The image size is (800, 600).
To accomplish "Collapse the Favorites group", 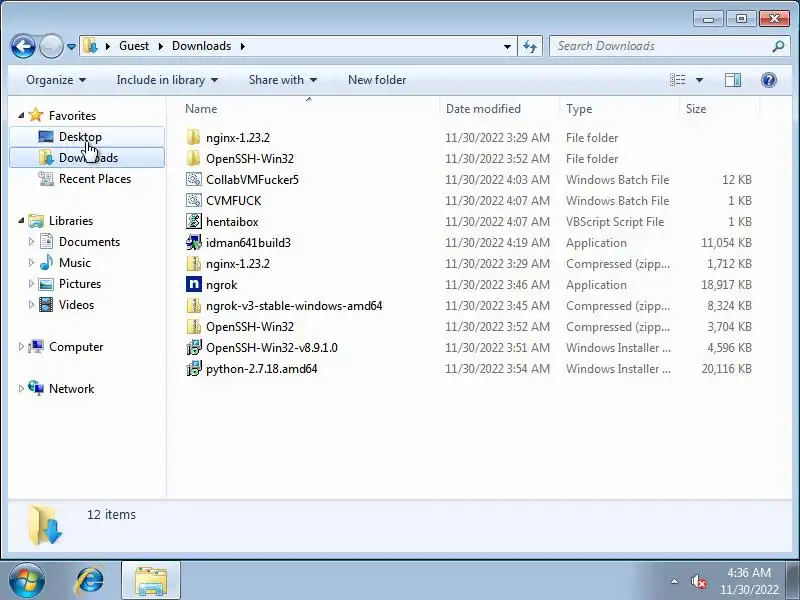I will tap(21, 115).
